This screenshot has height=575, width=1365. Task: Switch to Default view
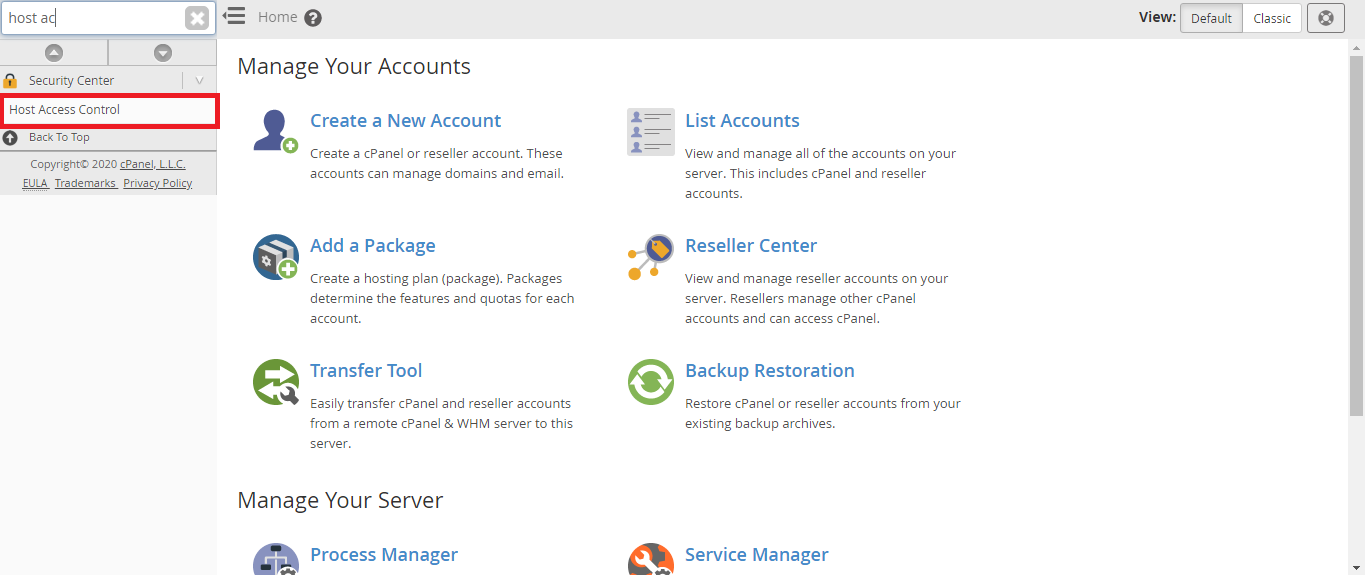[1211, 18]
